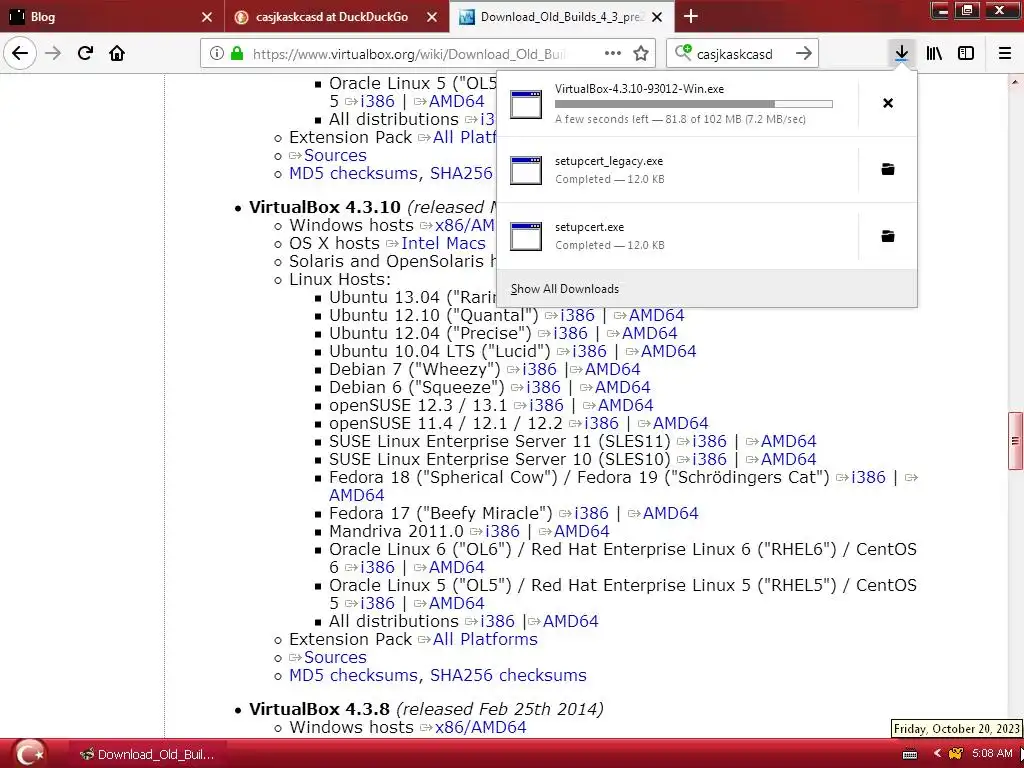The image size is (1024, 768).
Task: Click the 5:08 AM system clock
Action: coord(991,754)
